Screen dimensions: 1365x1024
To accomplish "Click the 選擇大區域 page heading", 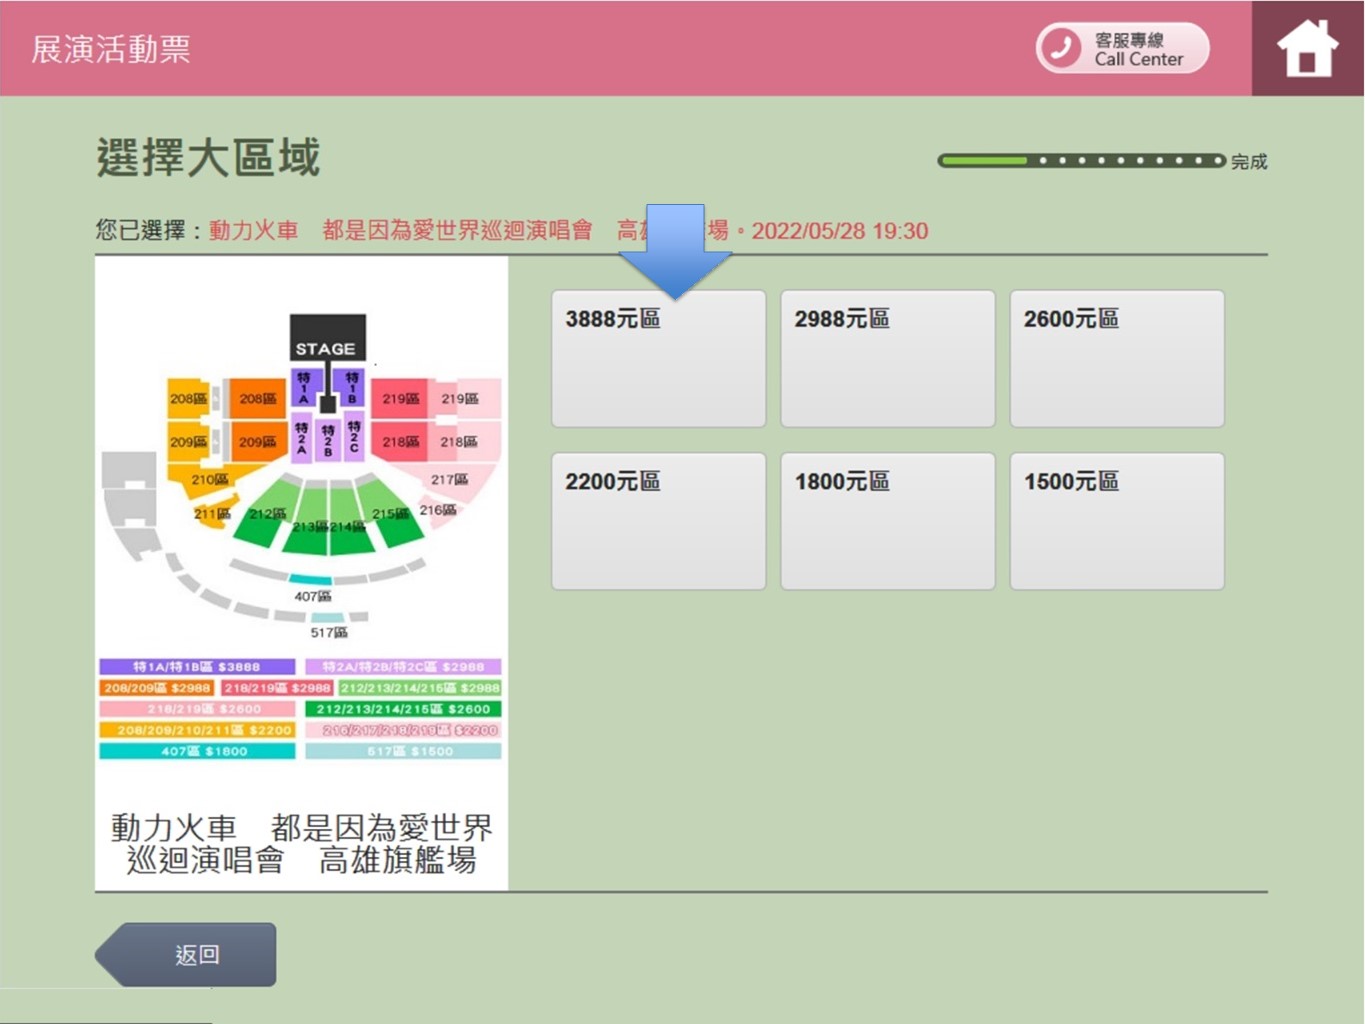I will [x=208, y=158].
